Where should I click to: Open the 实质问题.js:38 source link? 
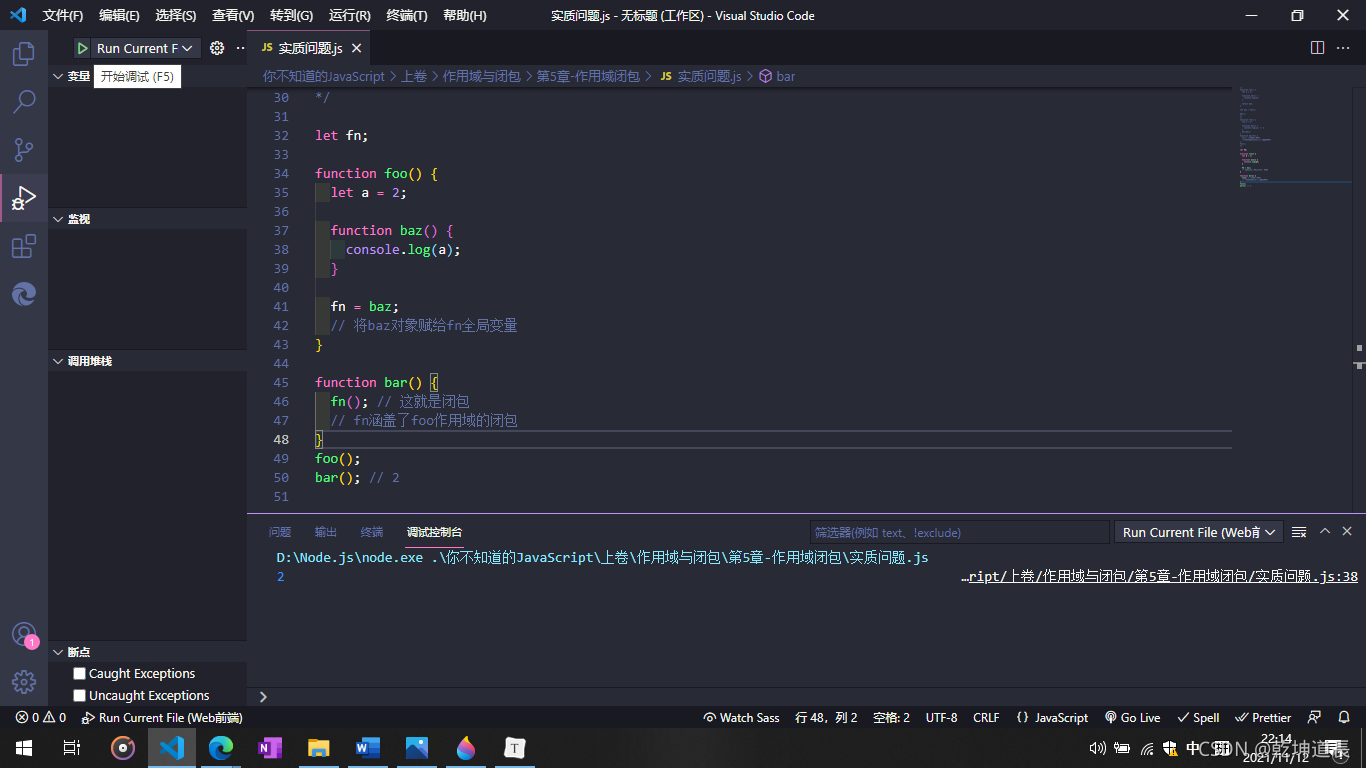point(1159,577)
